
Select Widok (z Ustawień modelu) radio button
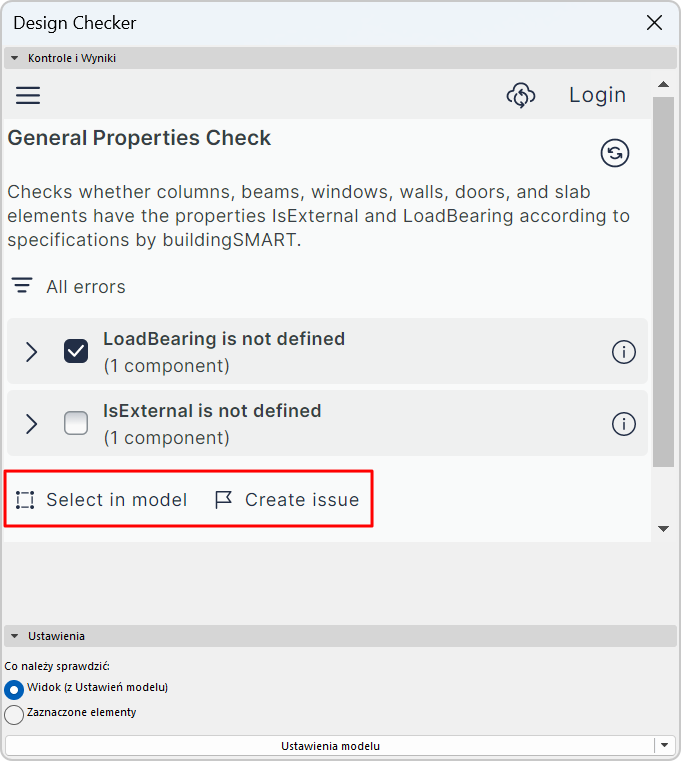click(14, 689)
